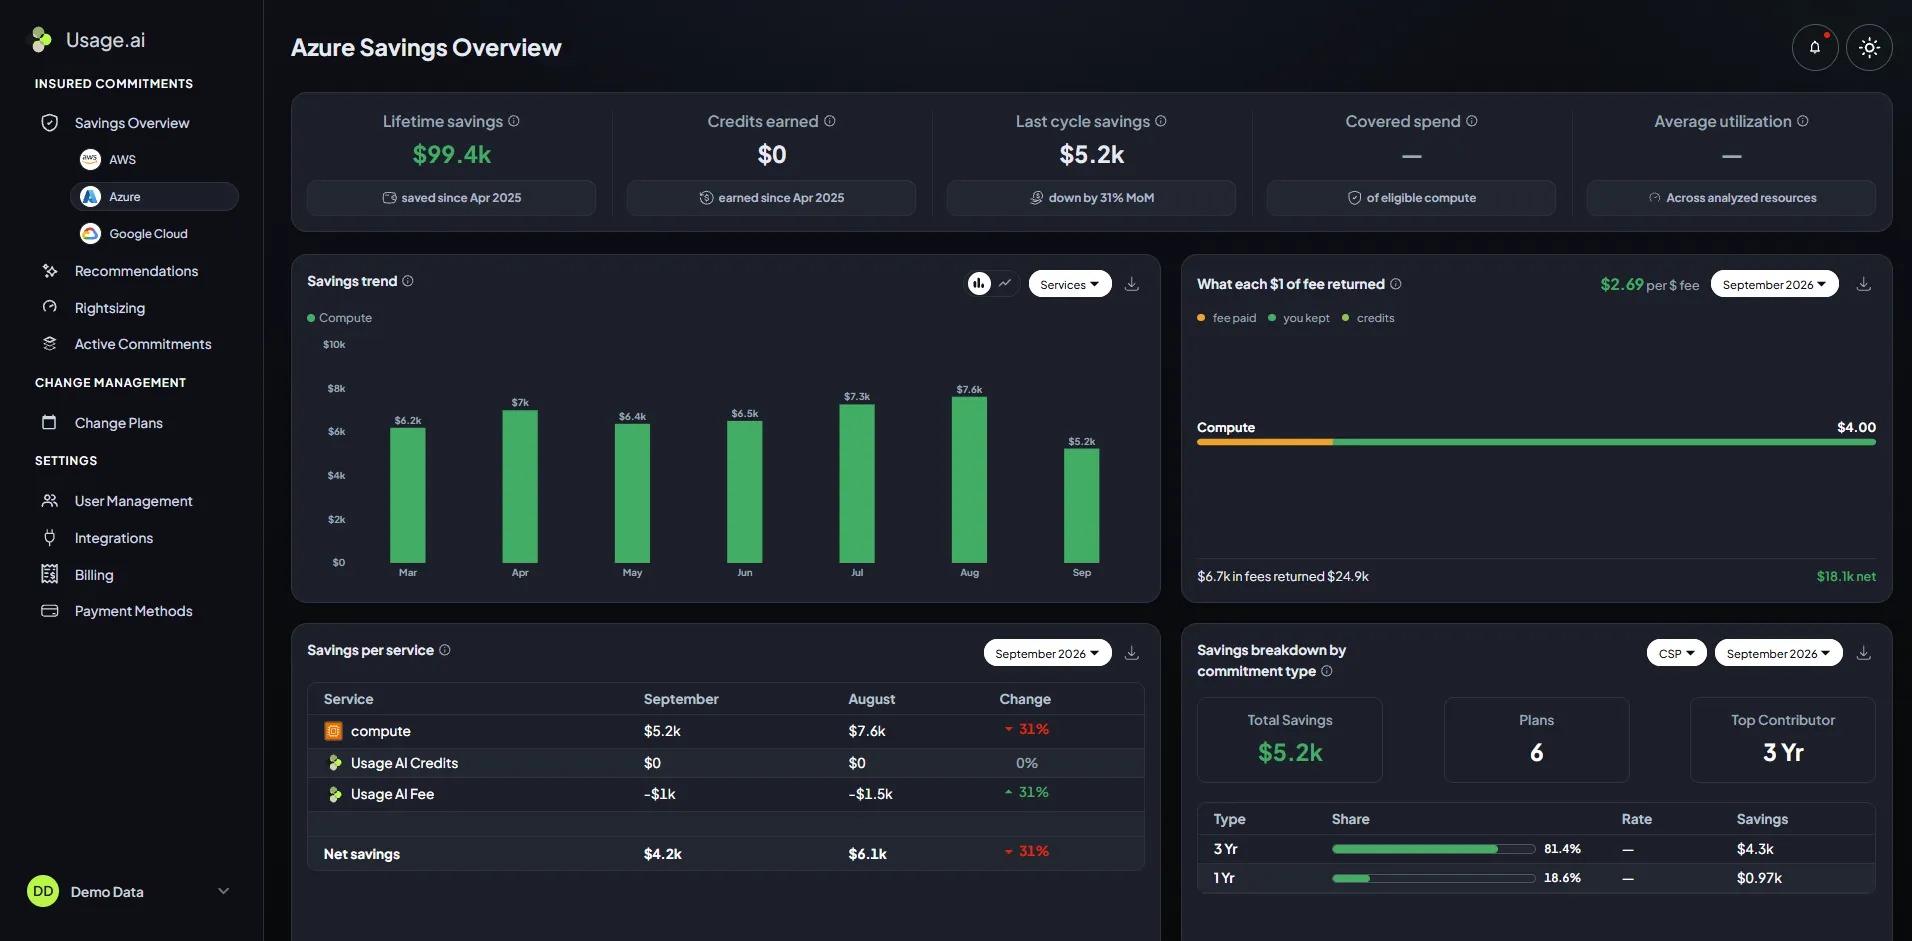Open the notifications bell
The height and width of the screenshot is (941, 1912).
pos(1814,47)
